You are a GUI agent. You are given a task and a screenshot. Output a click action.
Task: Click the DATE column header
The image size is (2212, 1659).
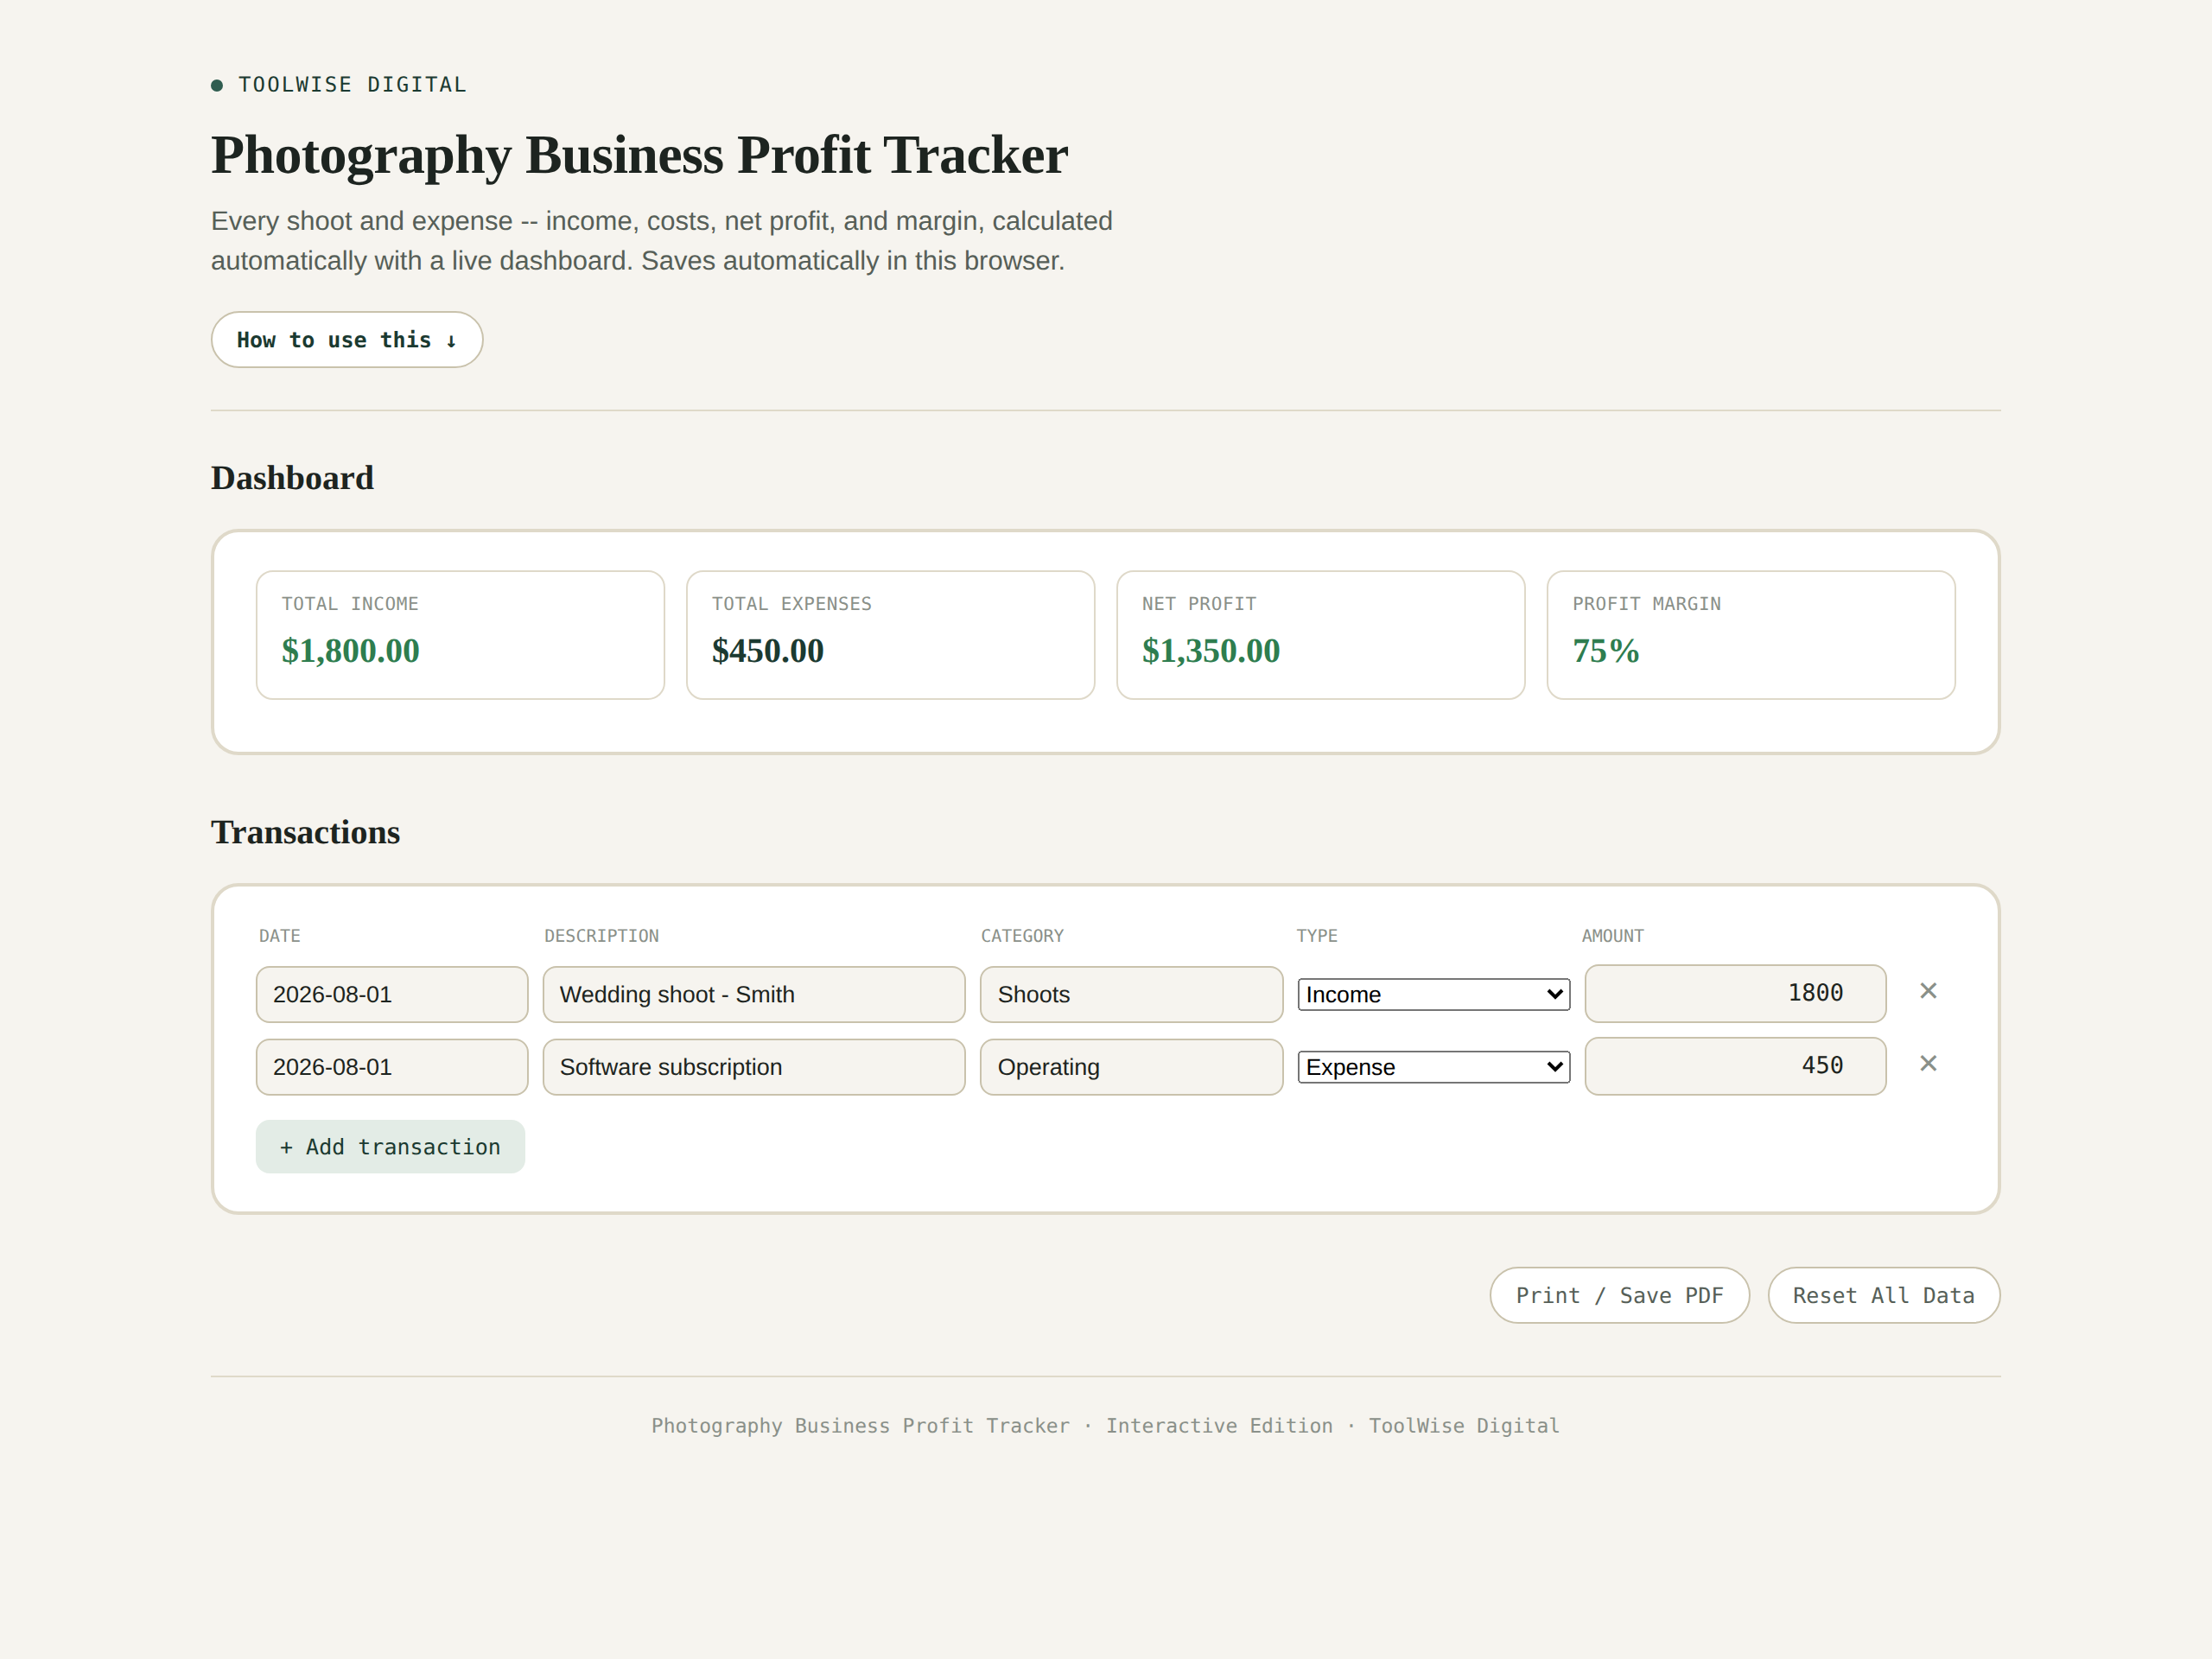point(279,936)
